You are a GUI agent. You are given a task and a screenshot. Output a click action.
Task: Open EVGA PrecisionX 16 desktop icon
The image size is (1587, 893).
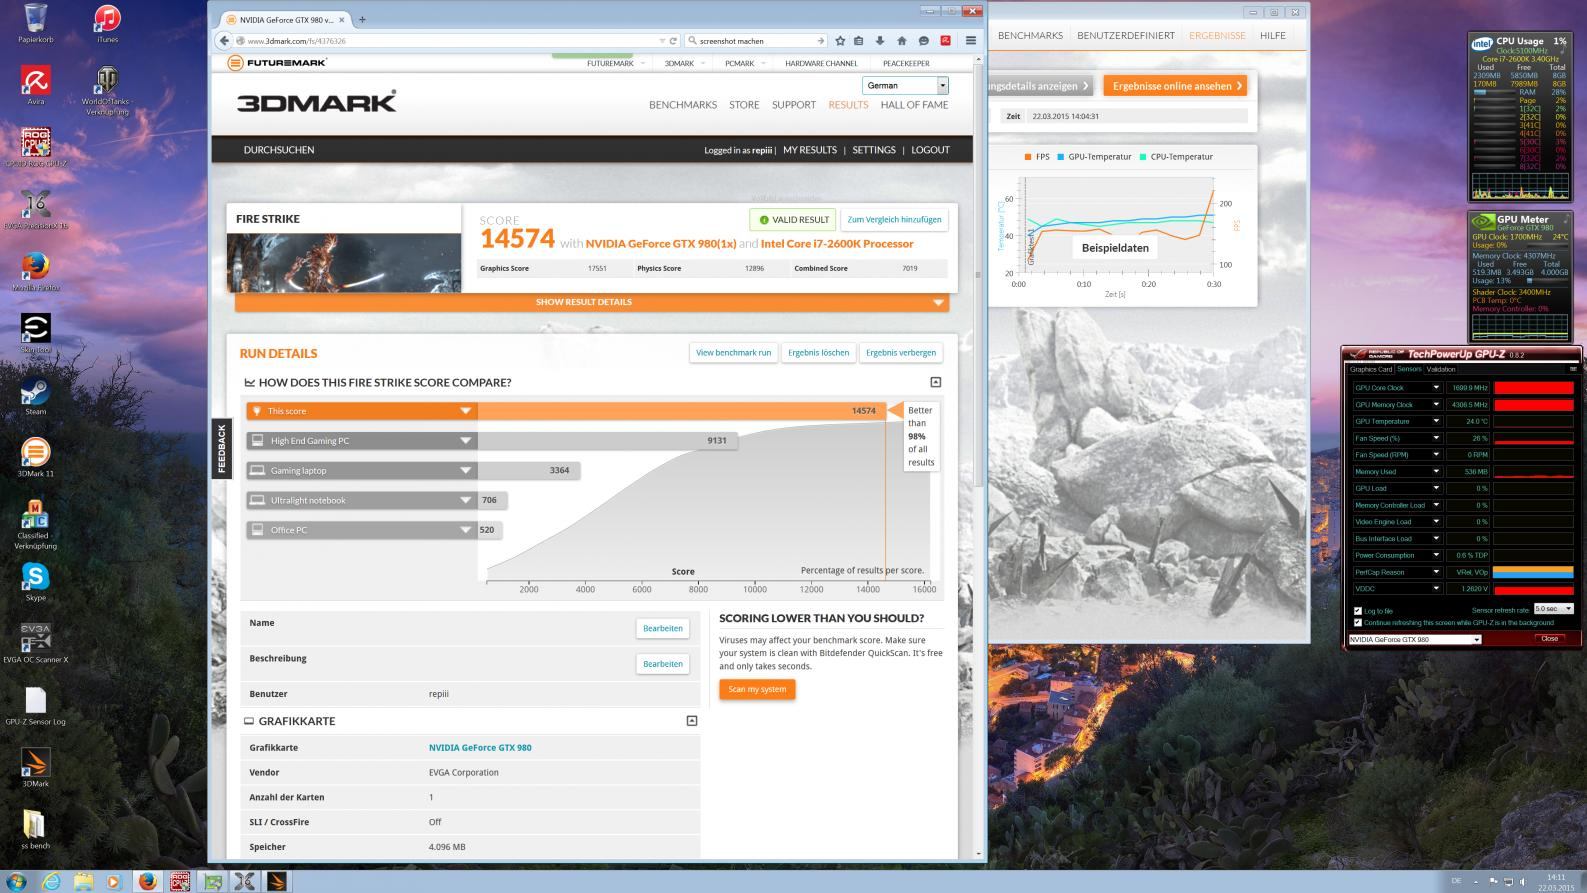[36, 209]
